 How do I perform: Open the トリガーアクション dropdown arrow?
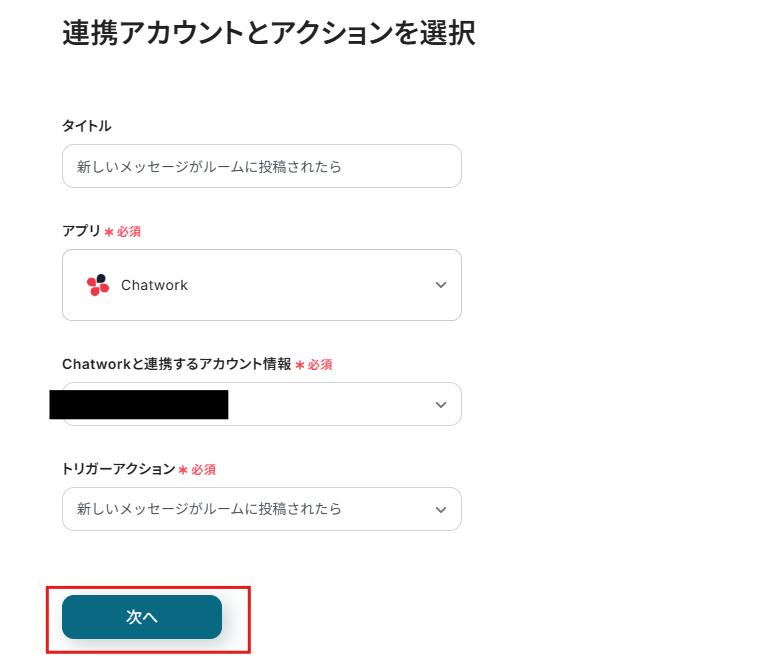441,509
